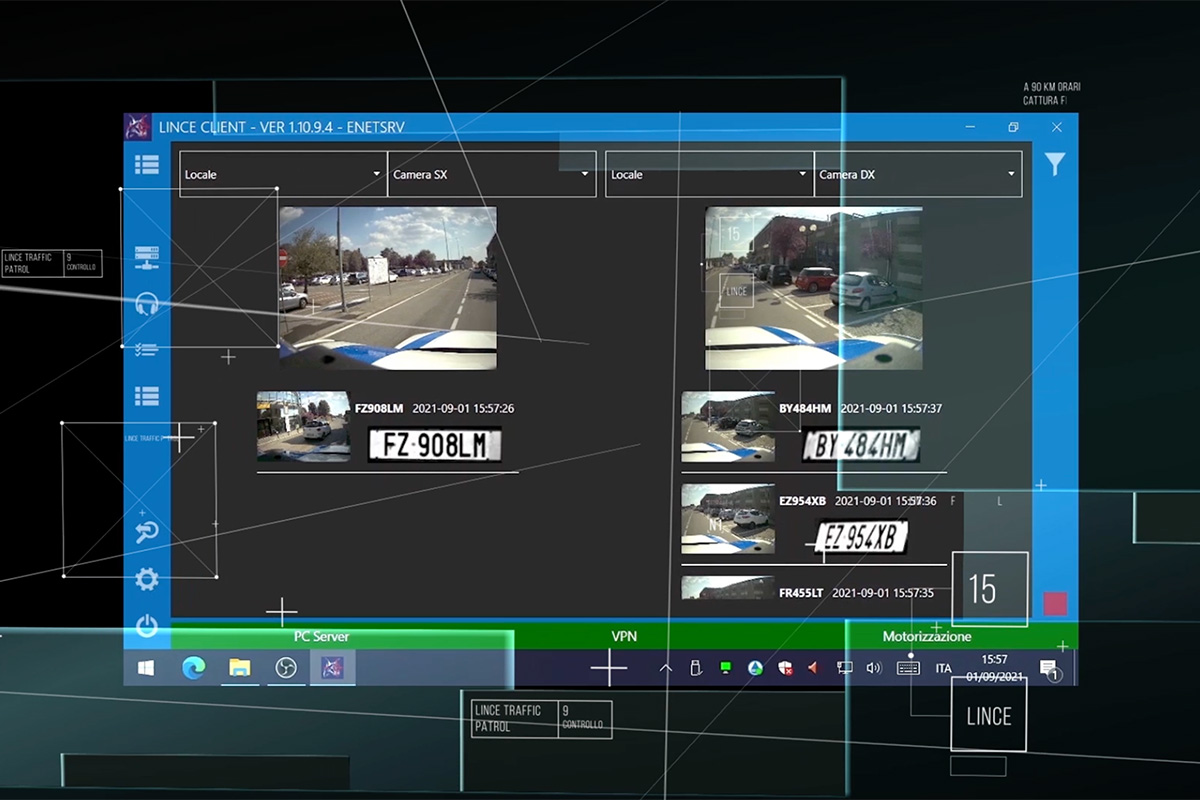Select the timestamp 2021-09-01 15:57:26

(463, 408)
